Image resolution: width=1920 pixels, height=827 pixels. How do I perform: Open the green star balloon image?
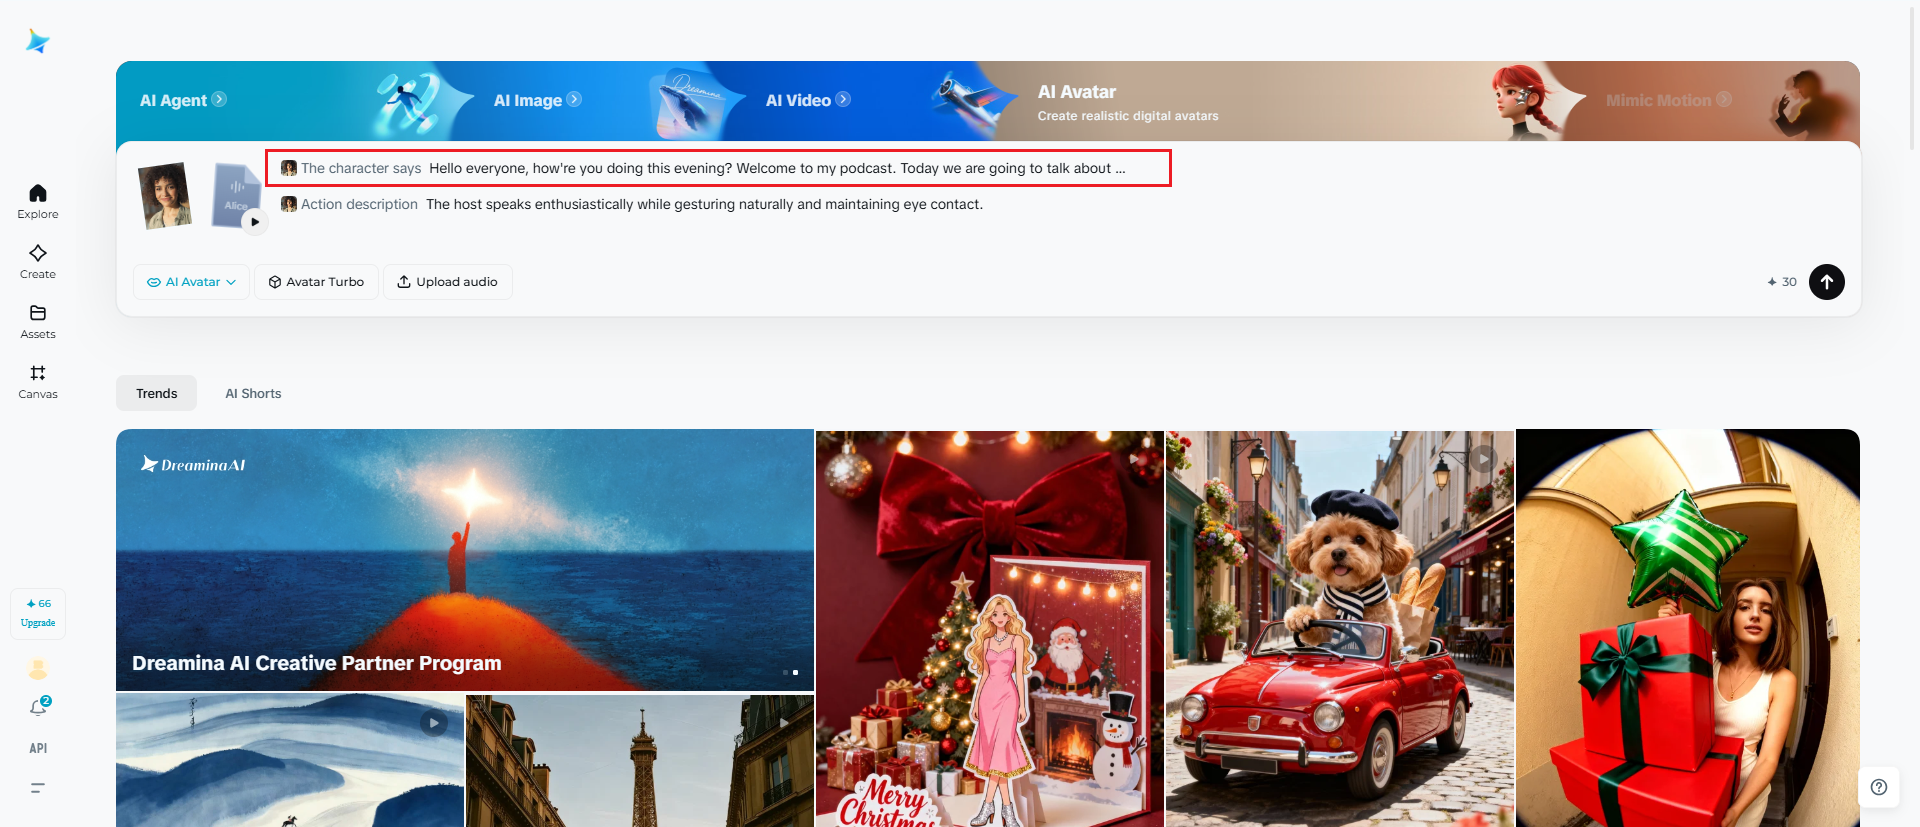click(x=1688, y=629)
